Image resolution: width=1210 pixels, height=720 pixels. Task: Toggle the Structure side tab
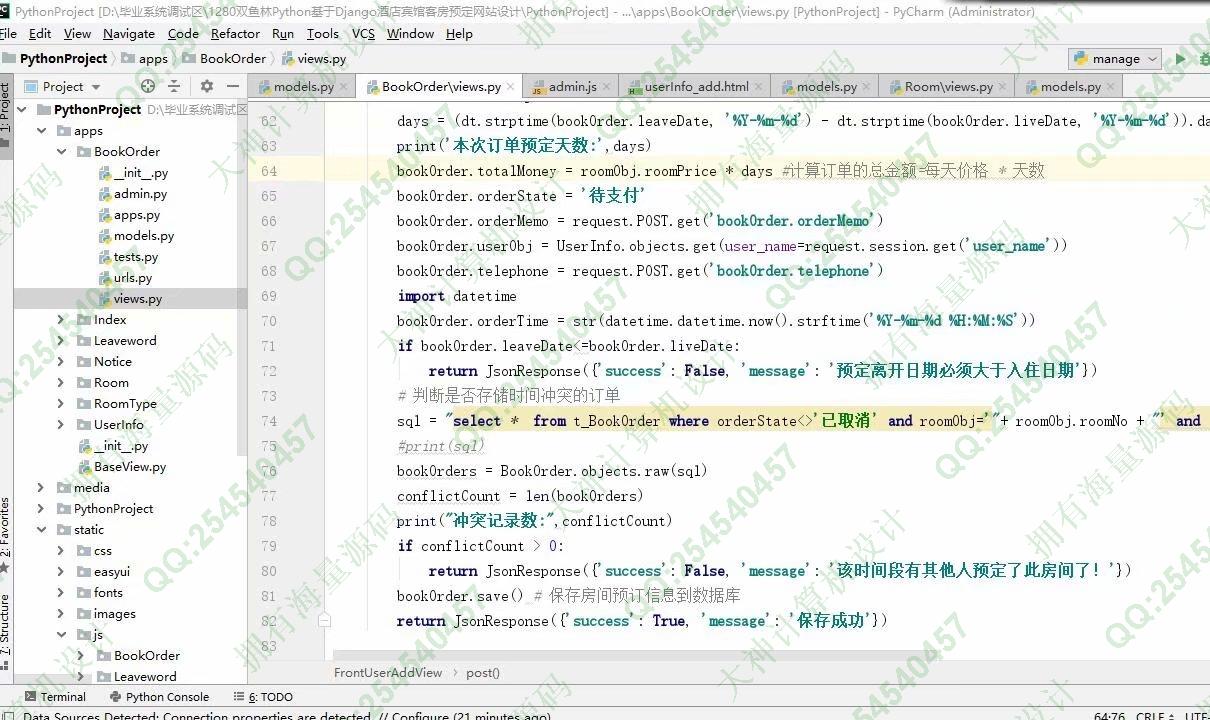[x=6, y=625]
